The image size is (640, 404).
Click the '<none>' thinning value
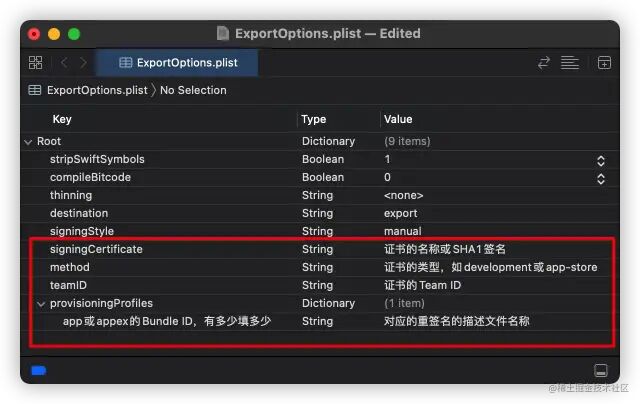[x=403, y=195]
